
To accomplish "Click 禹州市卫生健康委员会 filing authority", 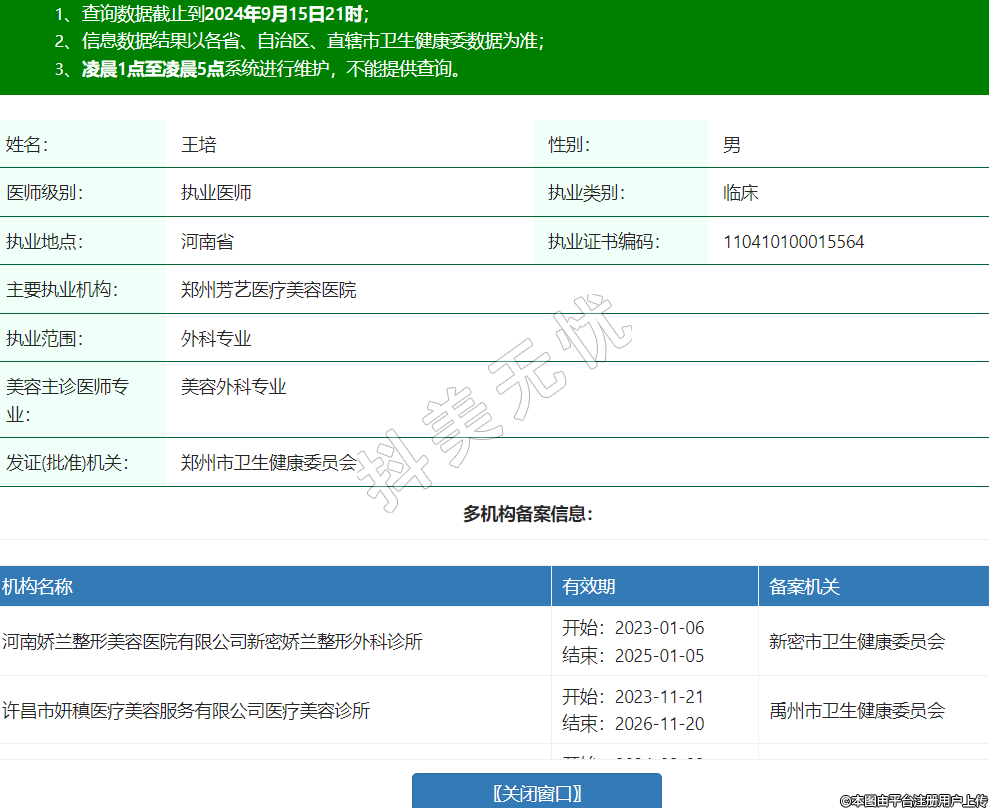I will pos(857,711).
